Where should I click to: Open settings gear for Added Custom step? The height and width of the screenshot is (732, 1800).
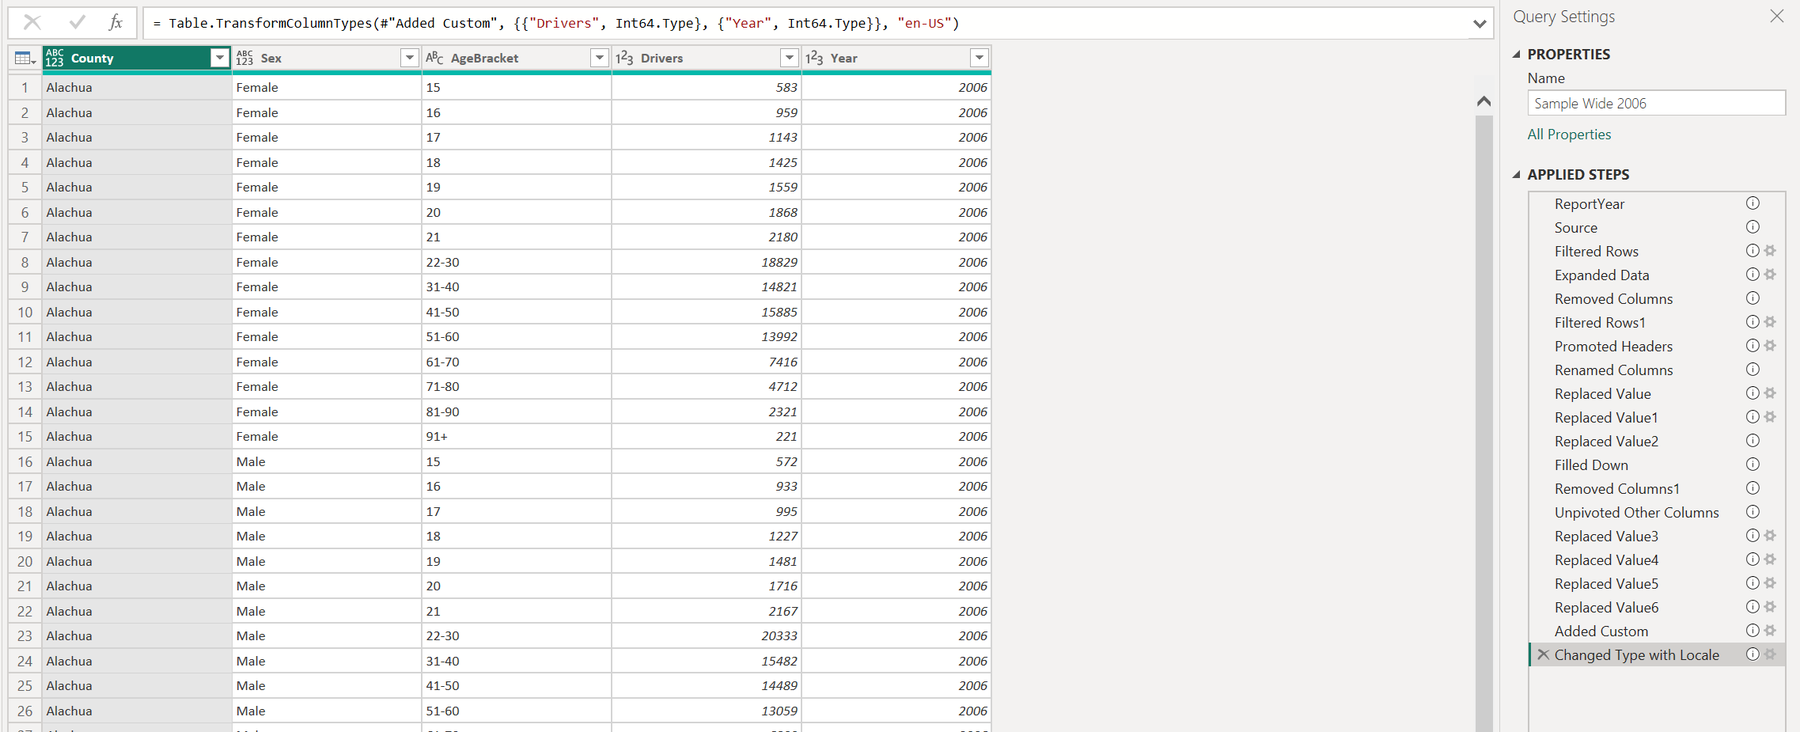[x=1770, y=631]
